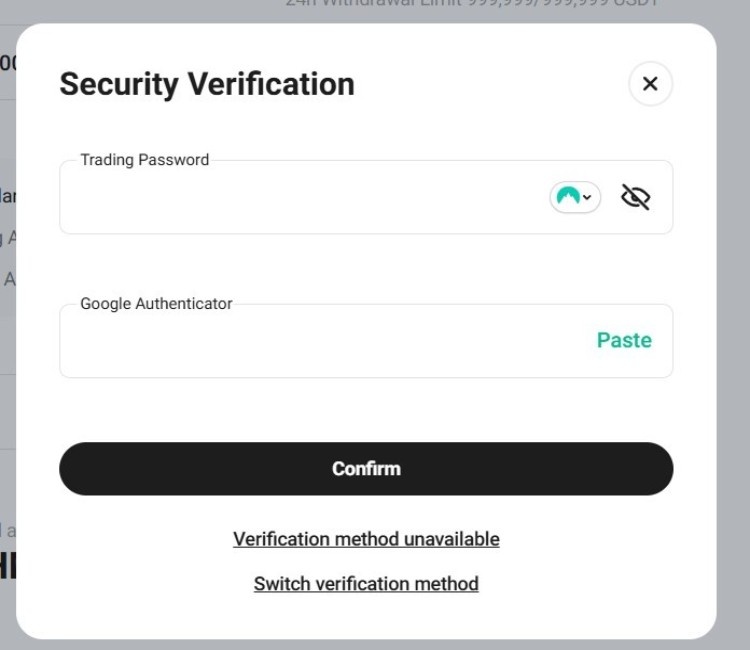
Task: Expand the password manager chevron in Trading Password
Action: (587, 198)
